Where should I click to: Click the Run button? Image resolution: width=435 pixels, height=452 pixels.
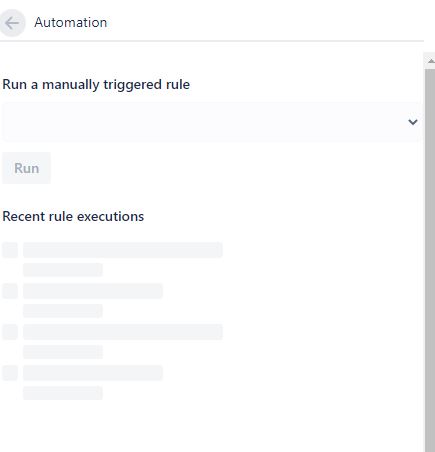click(26, 168)
